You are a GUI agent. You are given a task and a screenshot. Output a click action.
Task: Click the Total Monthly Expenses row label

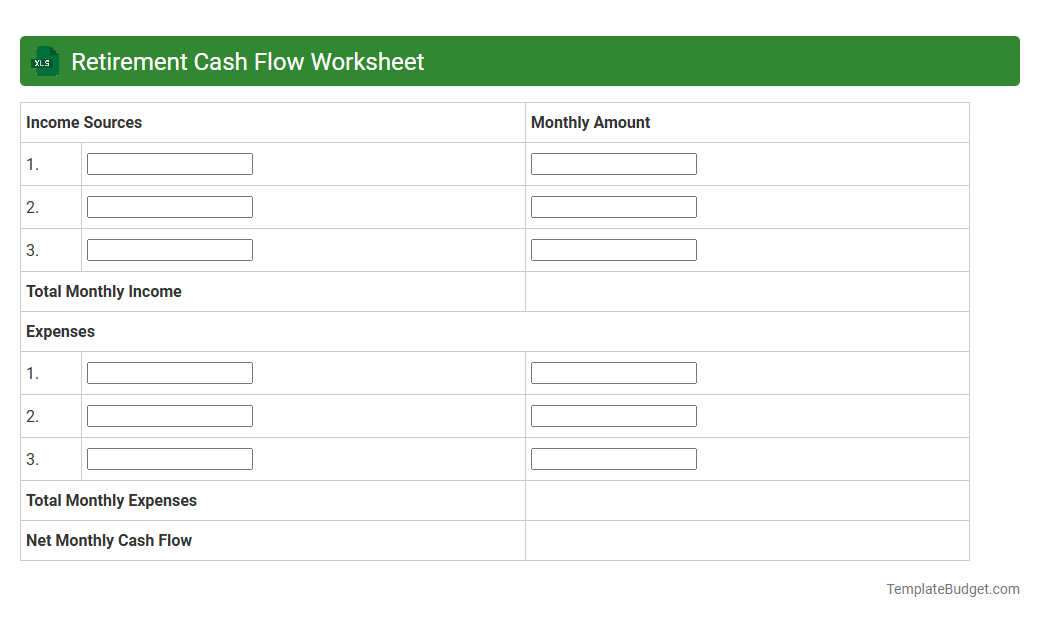(110, 500)
